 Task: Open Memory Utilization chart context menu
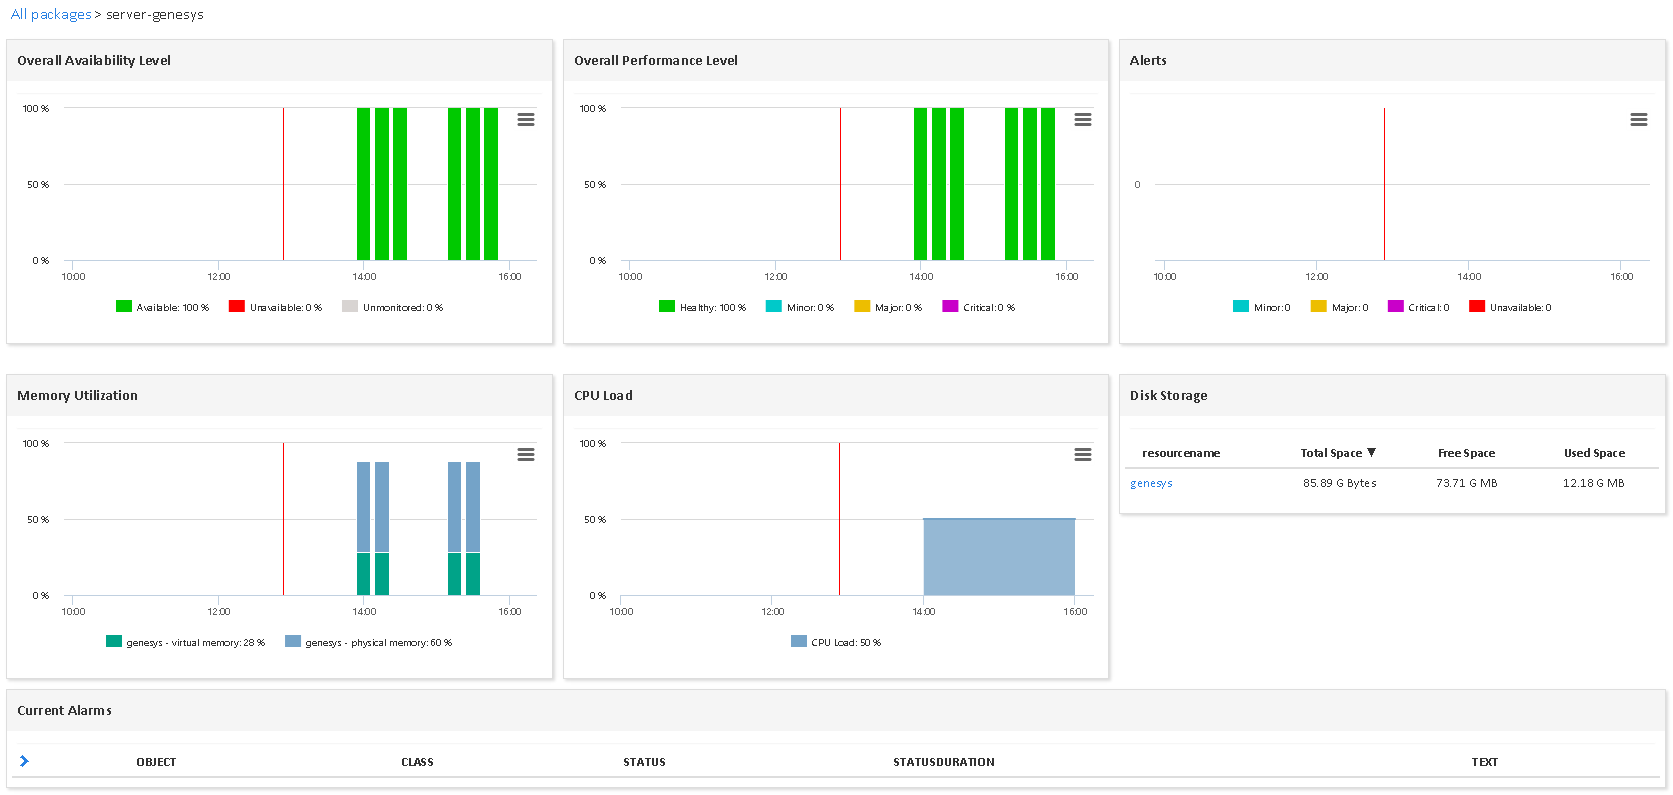525,455
